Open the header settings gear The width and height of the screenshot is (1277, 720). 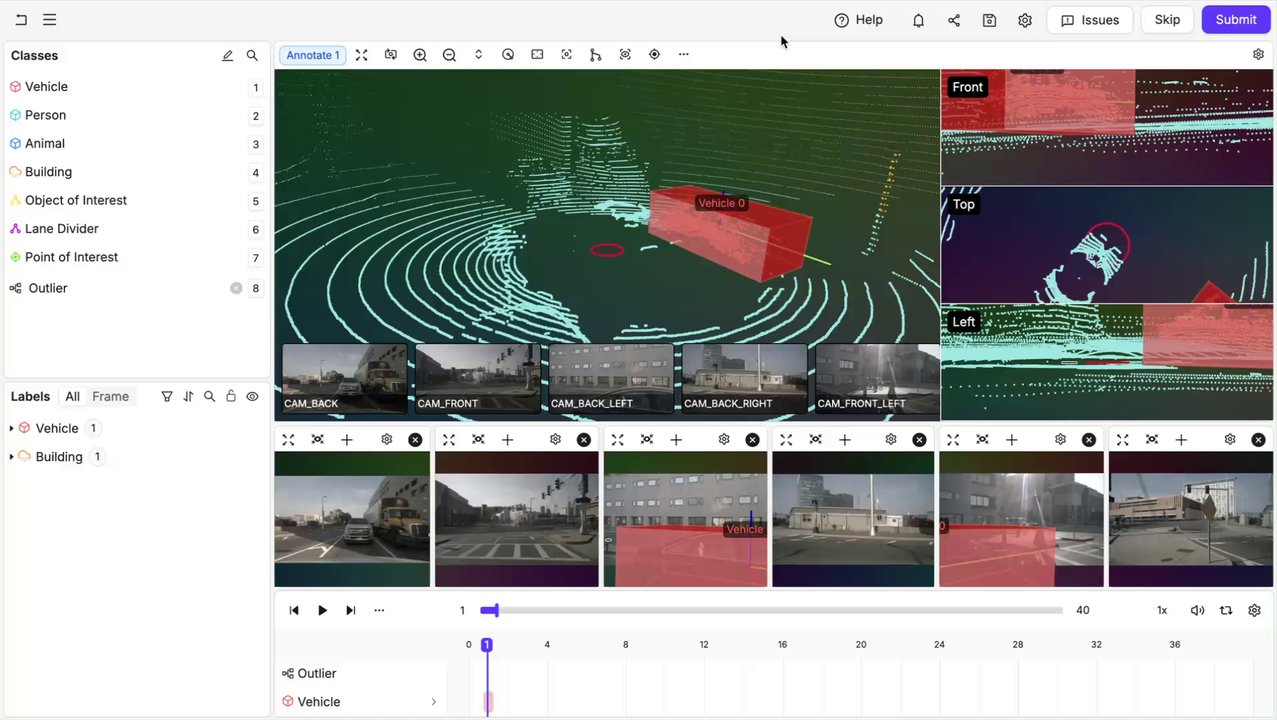(1025, 20)
